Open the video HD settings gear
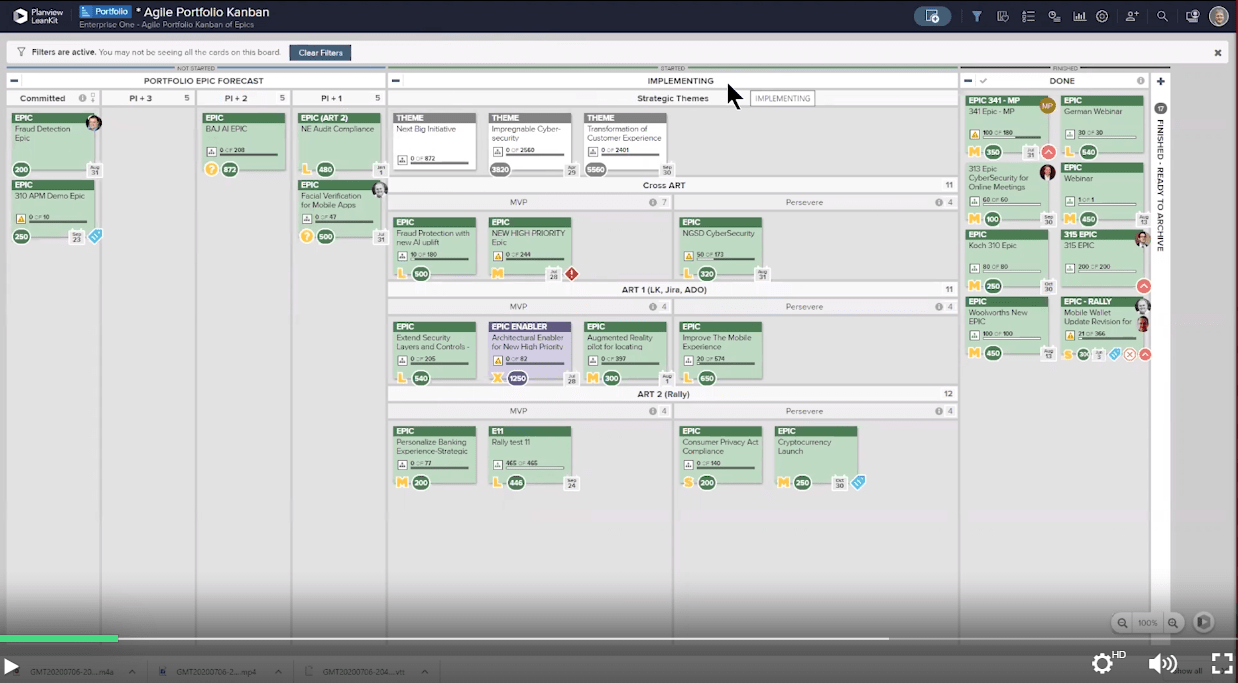1238x683 pixels. click(x=1104, y=663)
